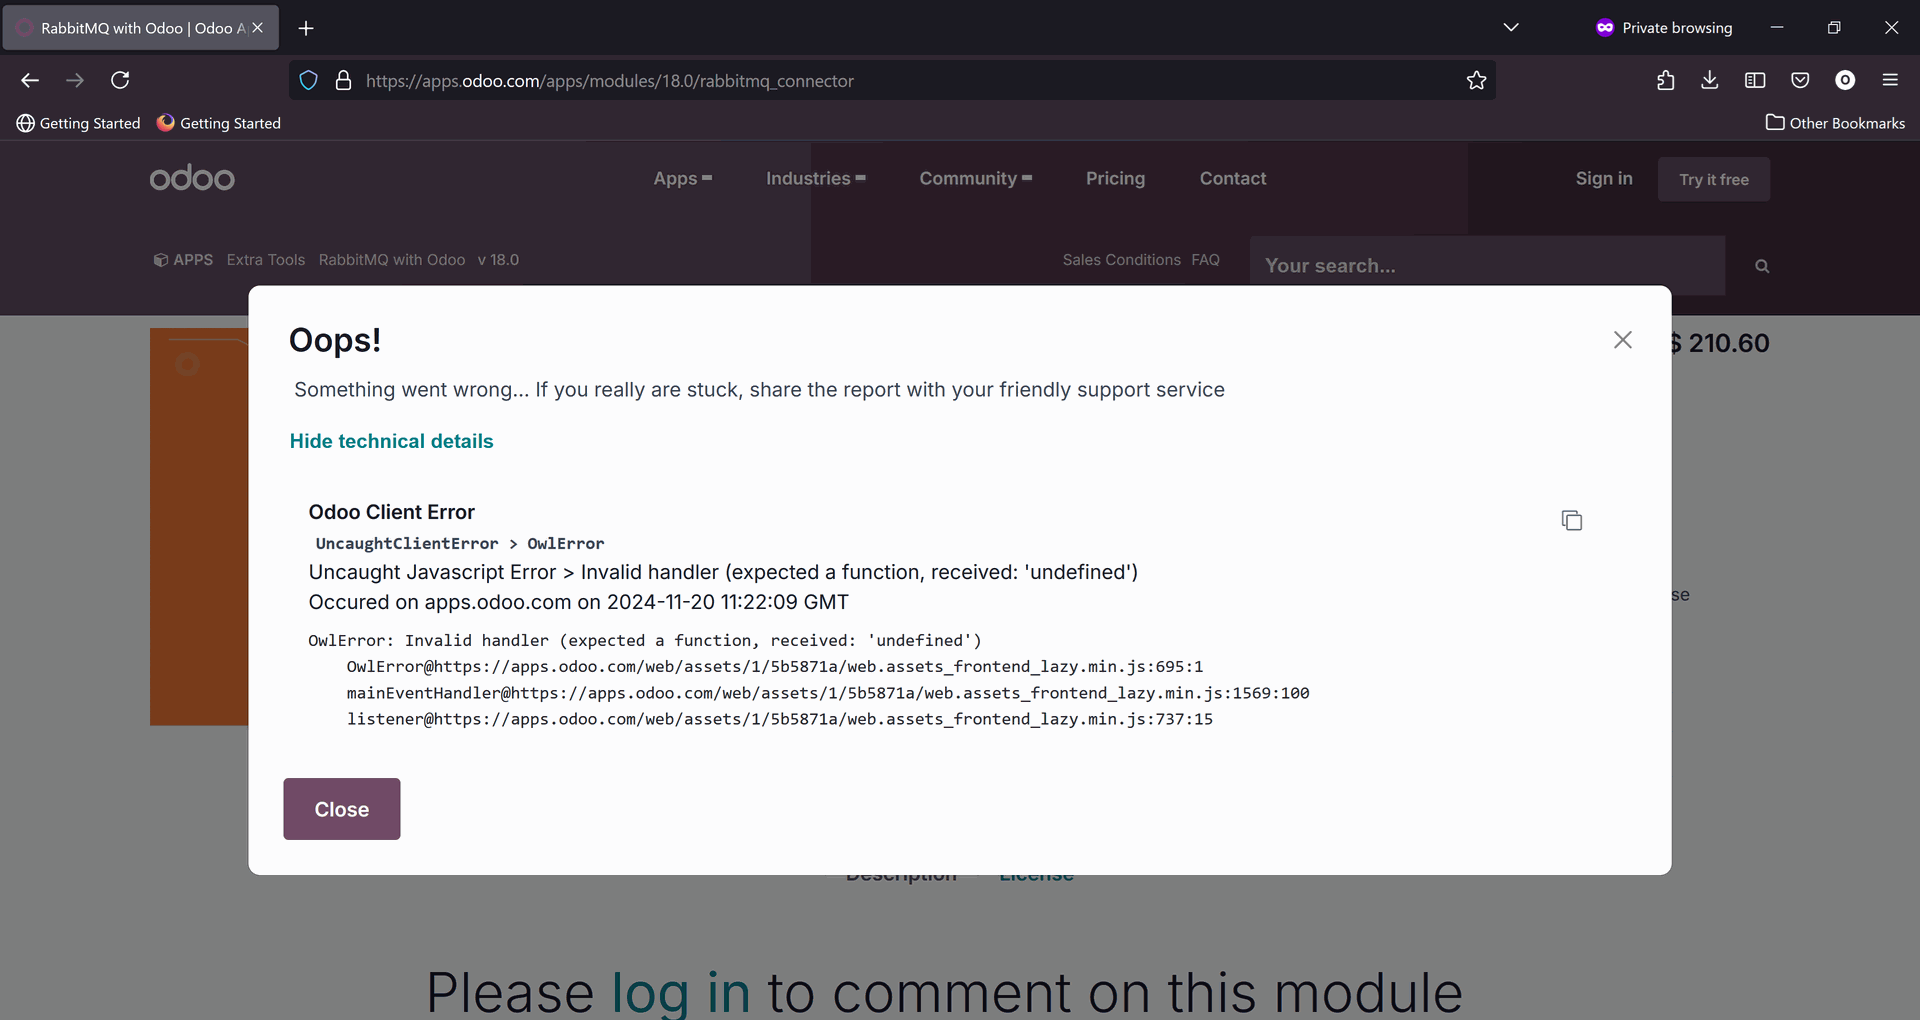
Task: Open the downloads arrow icon
Action: click(1710, 80)
